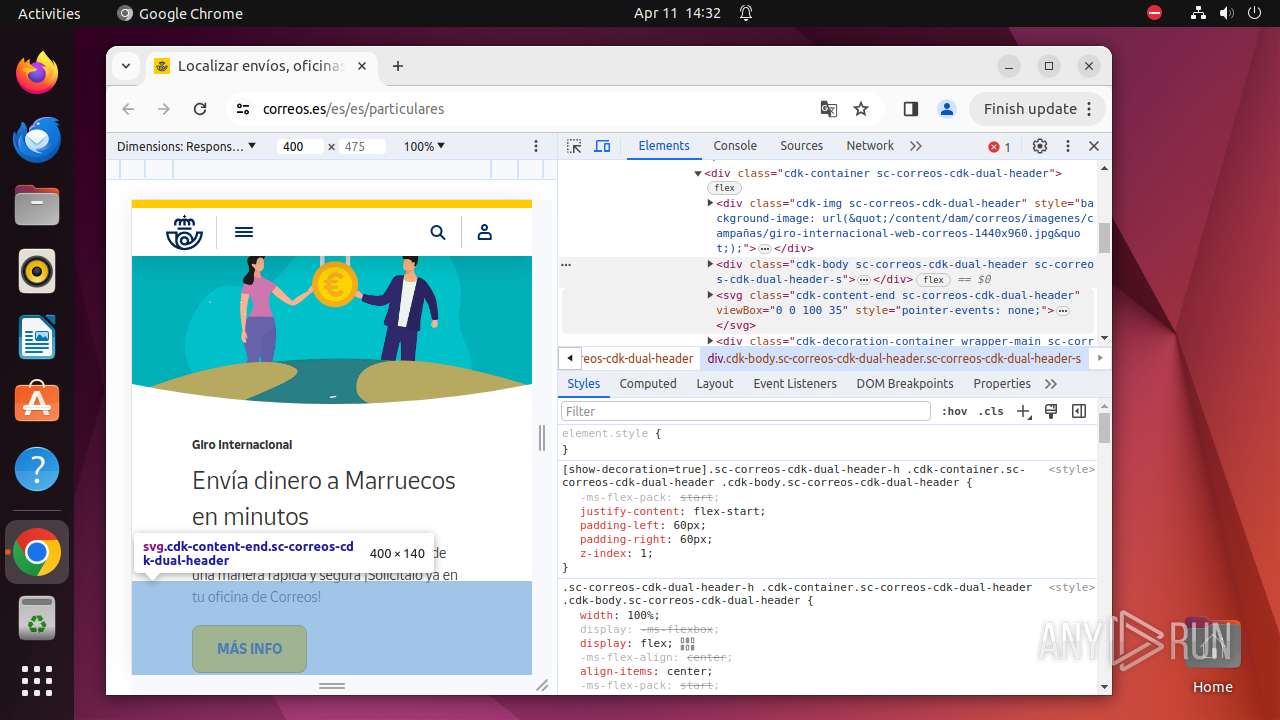Open the Dimensions Responsive dropdown

point(186,146)
